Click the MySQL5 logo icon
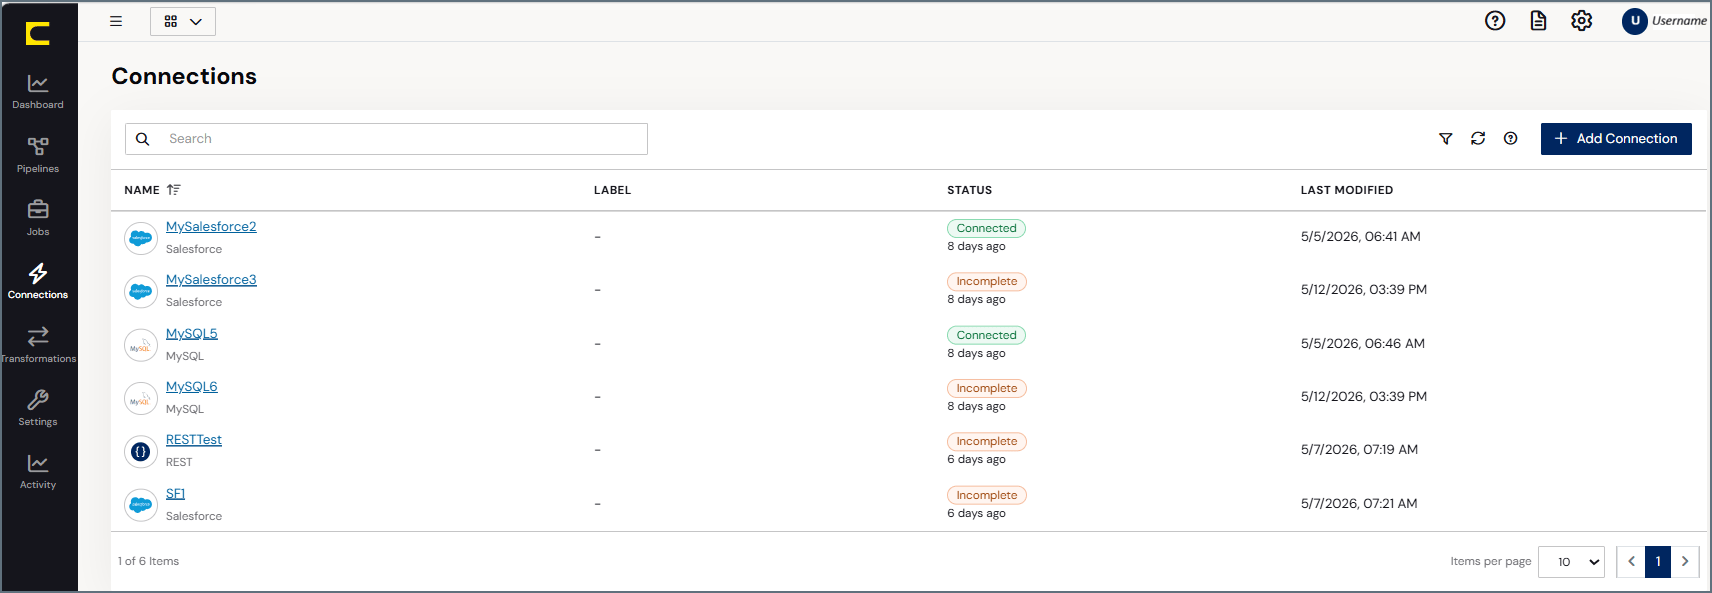Screen dimensions: 1712x593 [141, 345]
